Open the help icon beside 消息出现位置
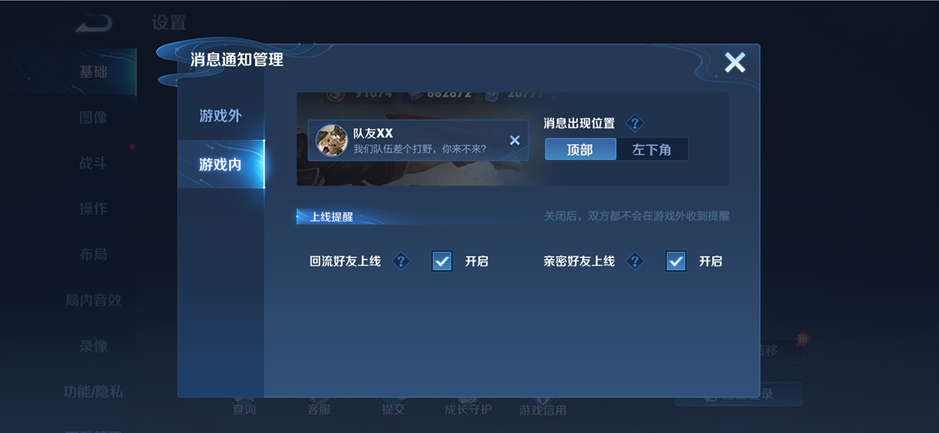 tap(635, 123)
